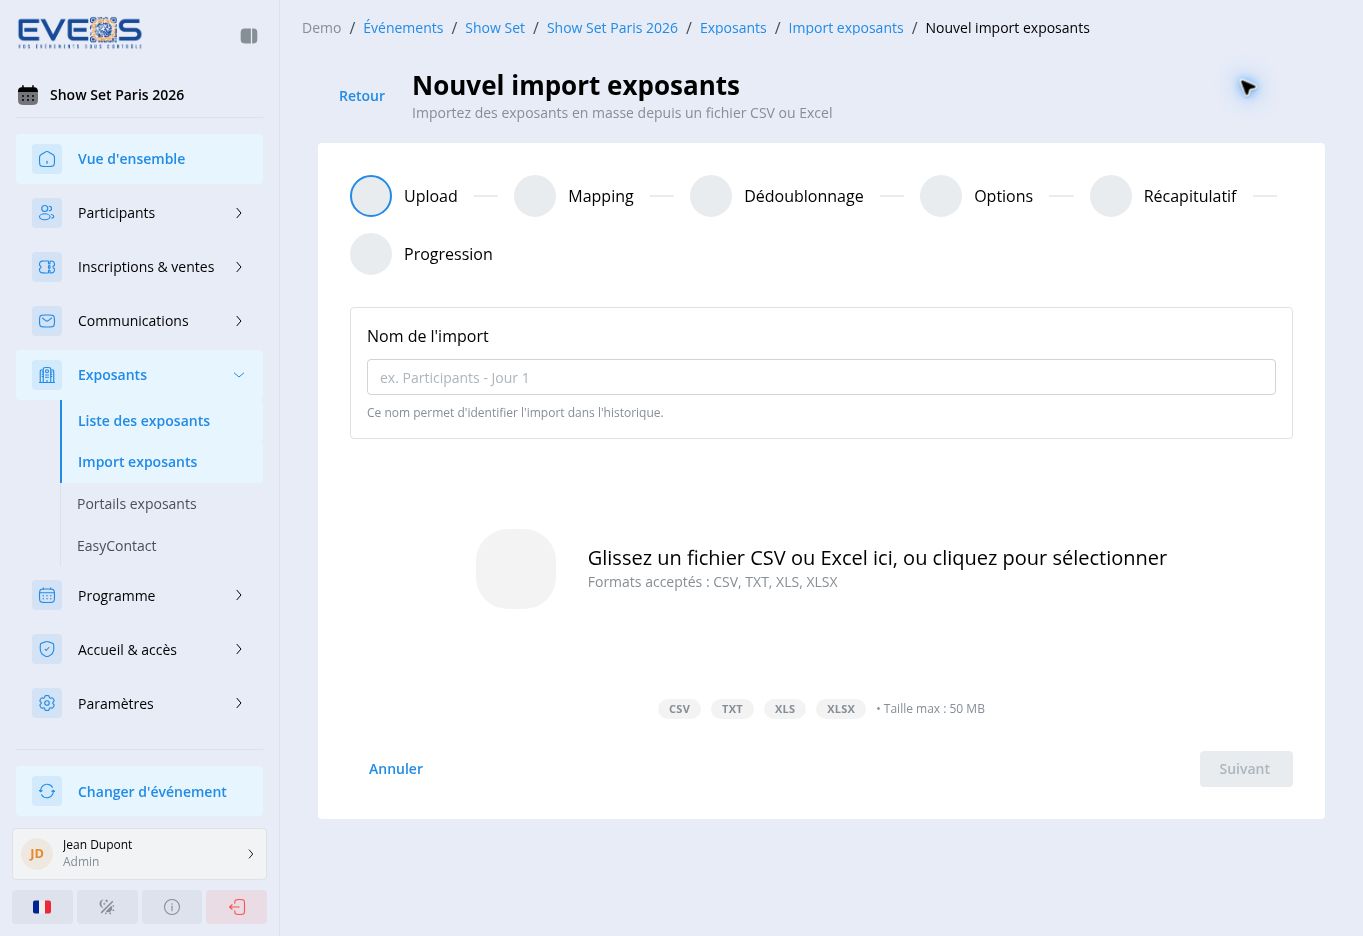
Task: Click the Communications envelope icon
Action: 47,321
